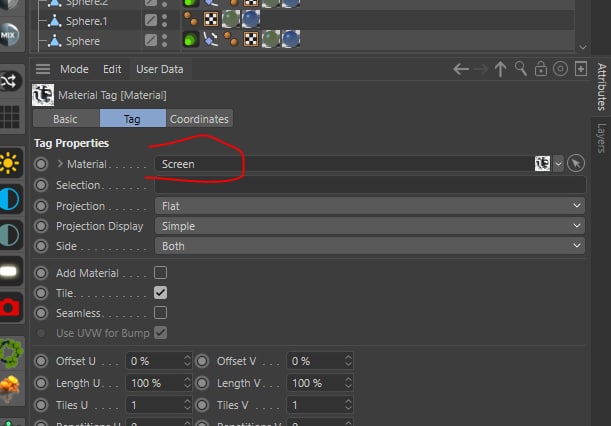Click the Material Tag header icon
Viewport: 611px width, 426px height.
tap(43, 95)
